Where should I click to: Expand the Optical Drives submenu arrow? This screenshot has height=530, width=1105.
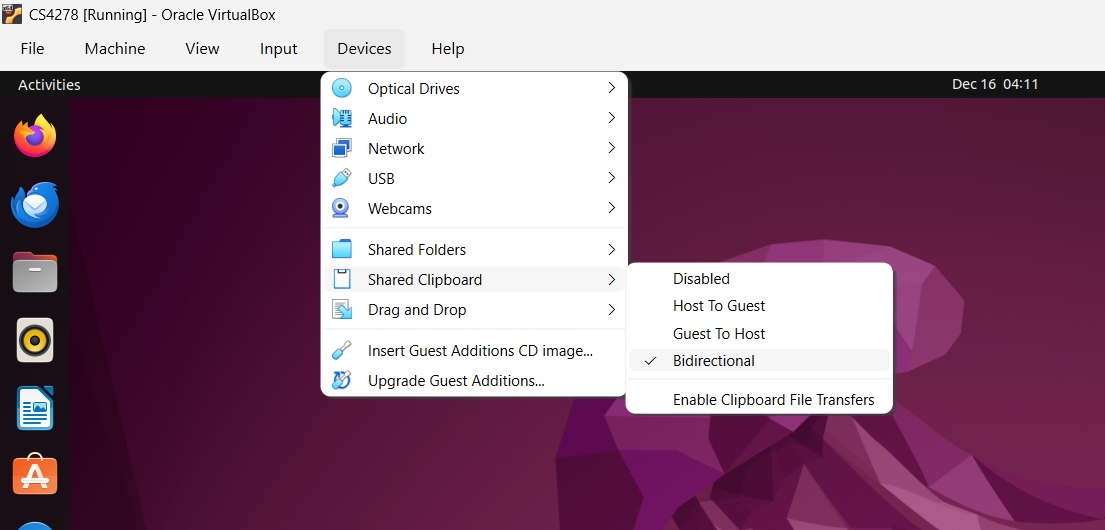(x=611, y=88)
